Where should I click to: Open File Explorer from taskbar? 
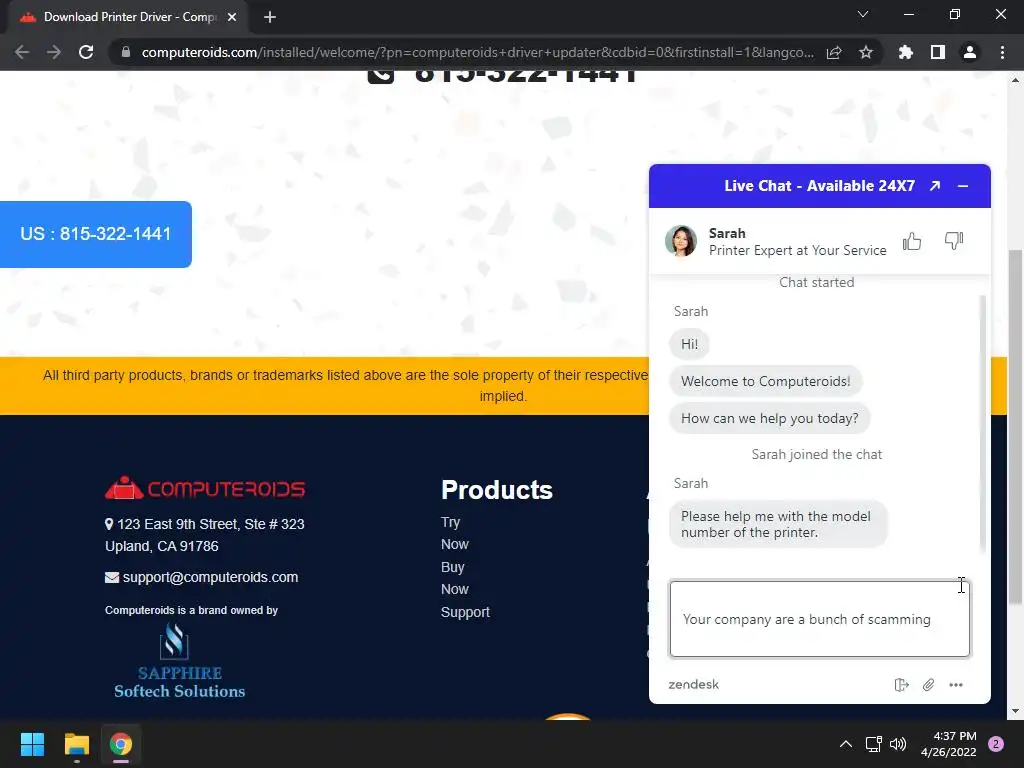76,744
